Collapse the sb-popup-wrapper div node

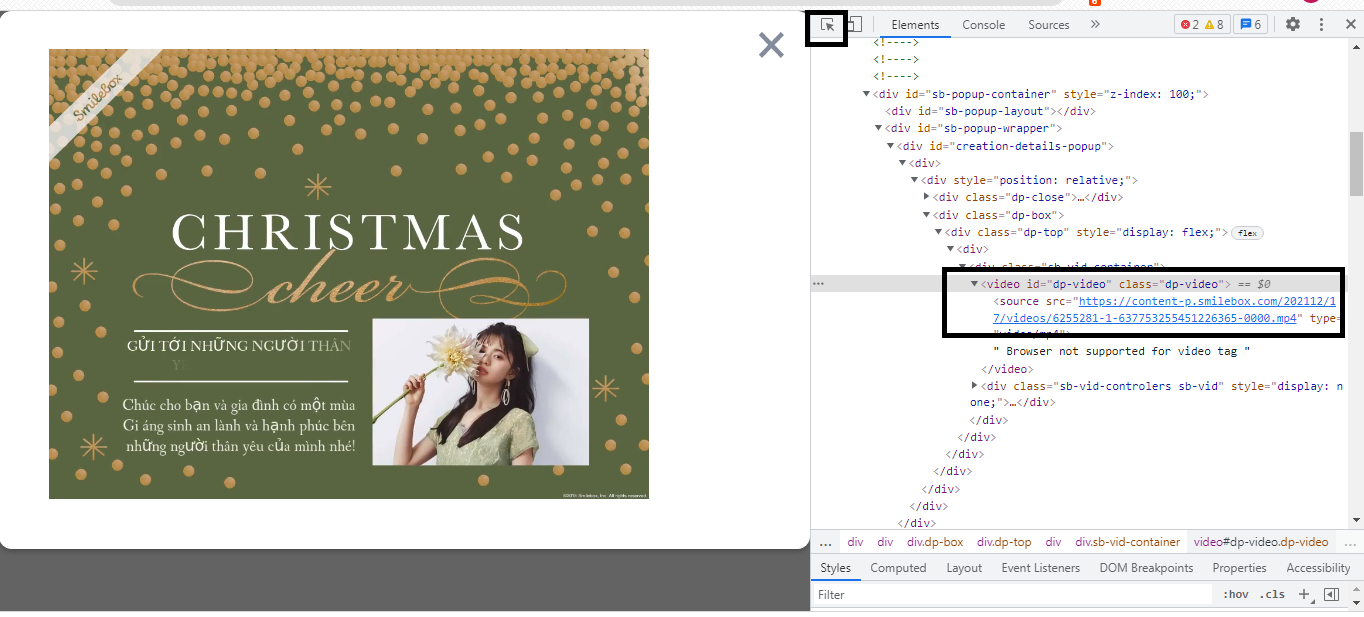(878, 128)
